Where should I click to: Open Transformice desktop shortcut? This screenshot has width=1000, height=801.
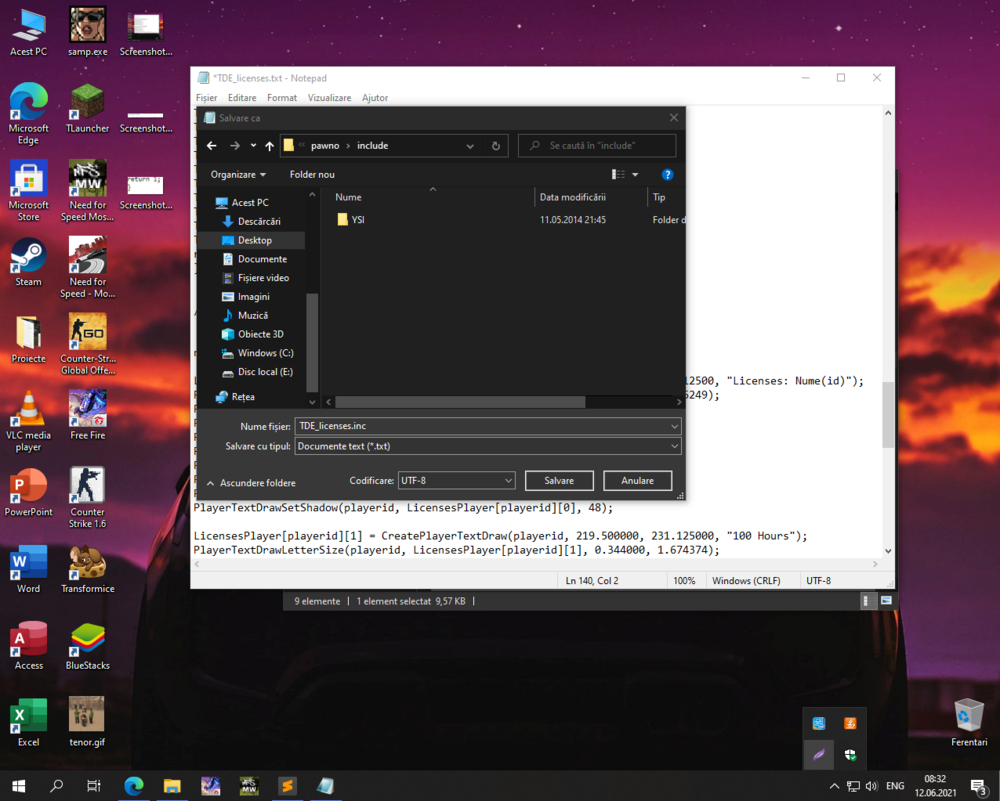pyautogui.click(x=87, y=570)
